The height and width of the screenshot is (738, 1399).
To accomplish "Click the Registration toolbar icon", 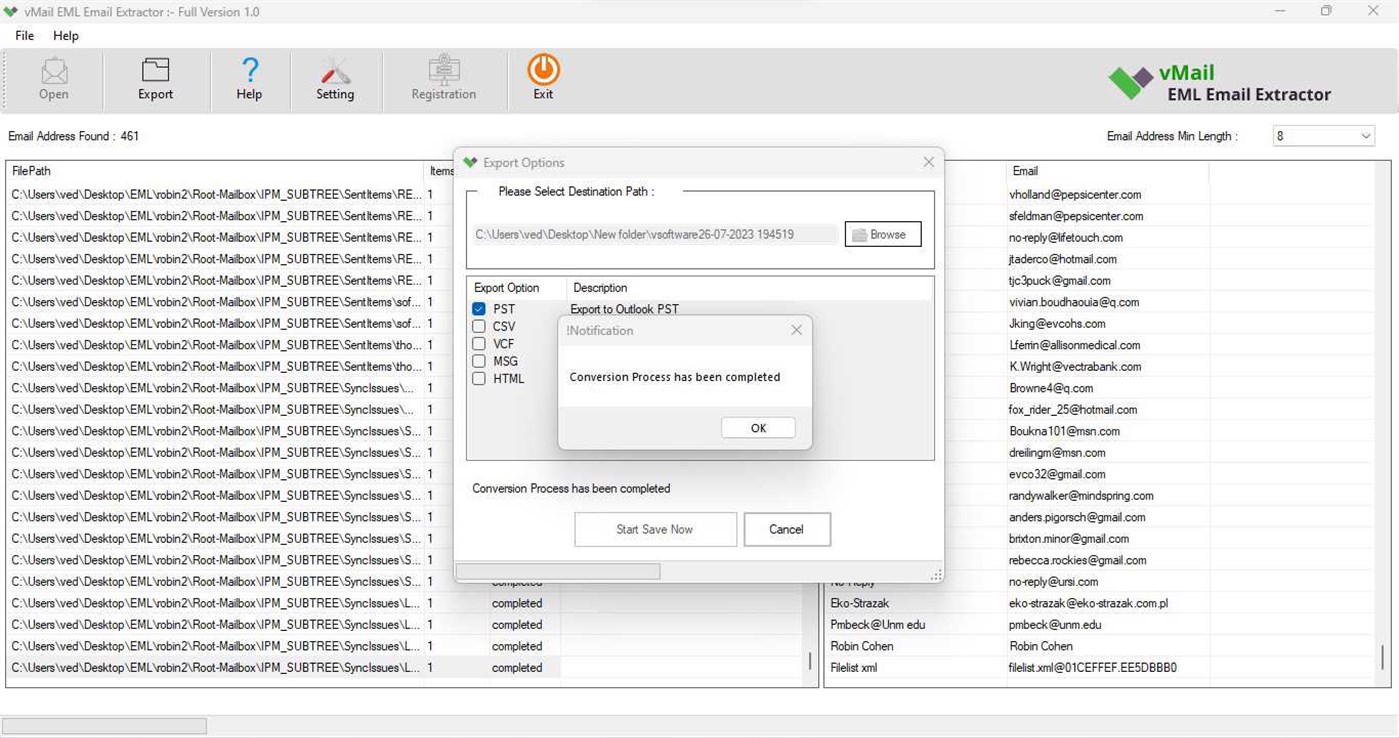I will (443, 77).
